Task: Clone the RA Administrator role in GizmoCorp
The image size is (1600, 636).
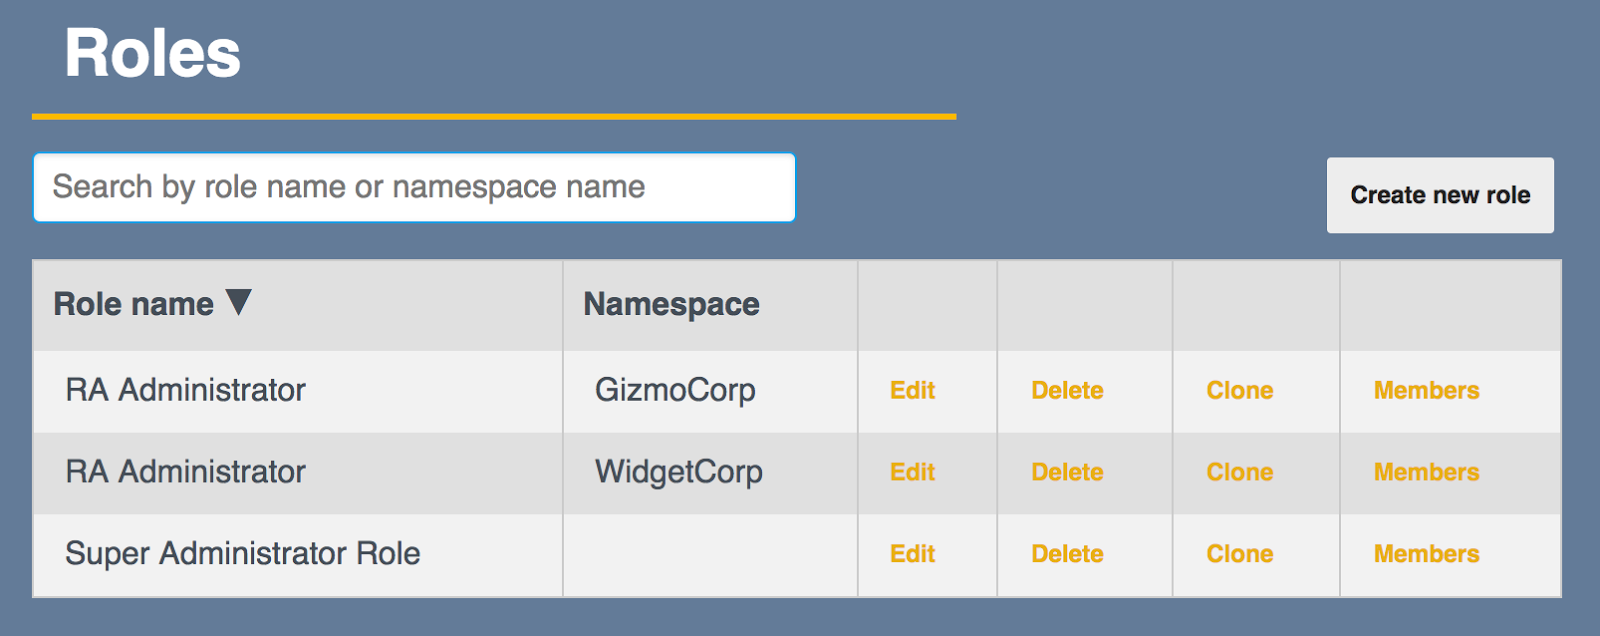Action: (1239, 391)
